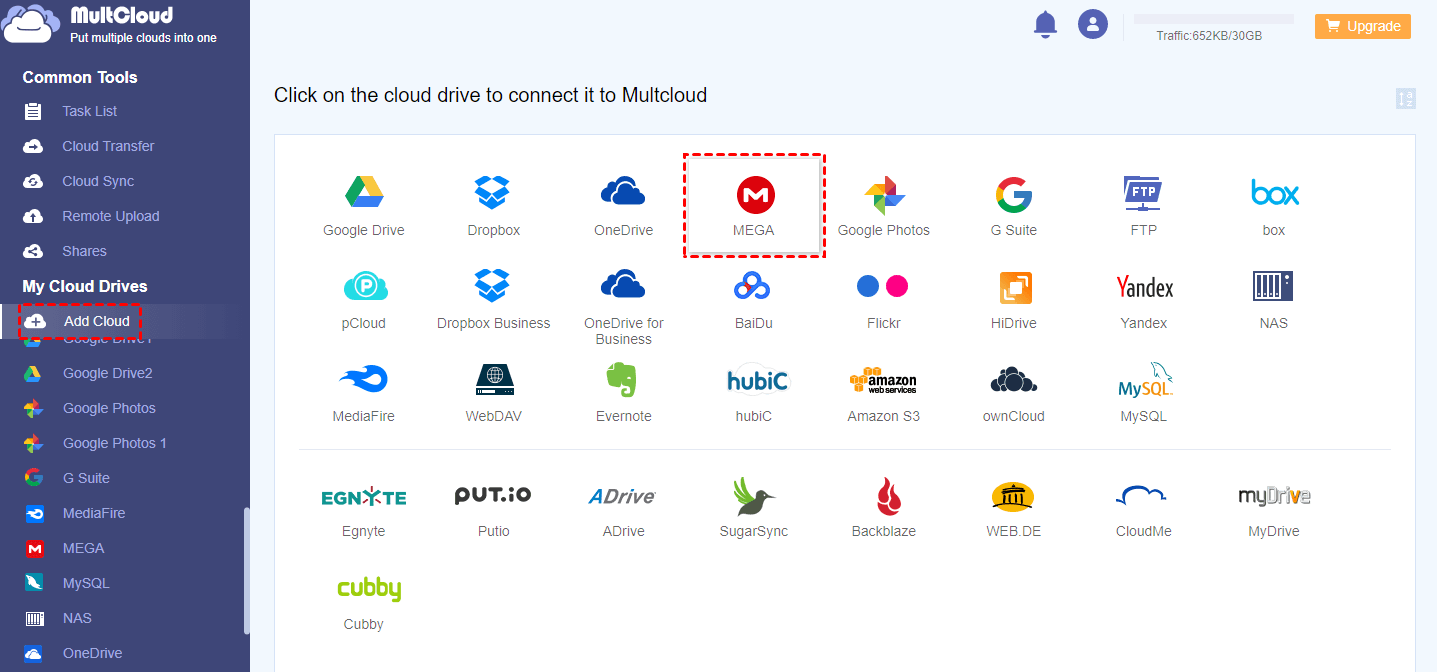Viewport: 1437px width, 672px height.
Task: Select the Amazon S3 icon
Action: [x=883, y=380]
